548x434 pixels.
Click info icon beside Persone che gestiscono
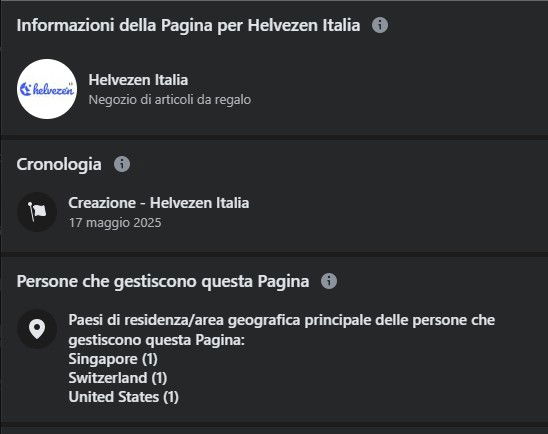(329, 281)
